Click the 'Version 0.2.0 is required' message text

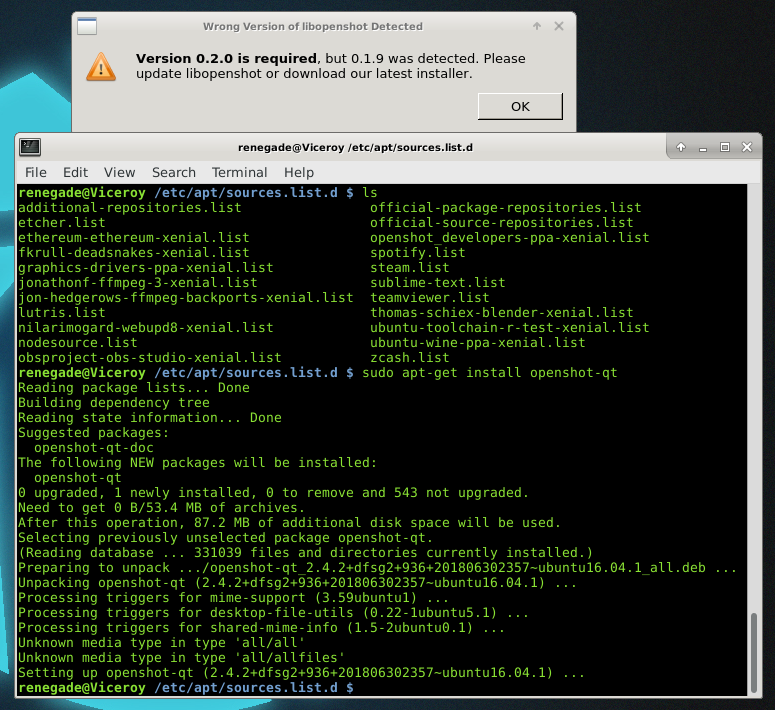226,58
